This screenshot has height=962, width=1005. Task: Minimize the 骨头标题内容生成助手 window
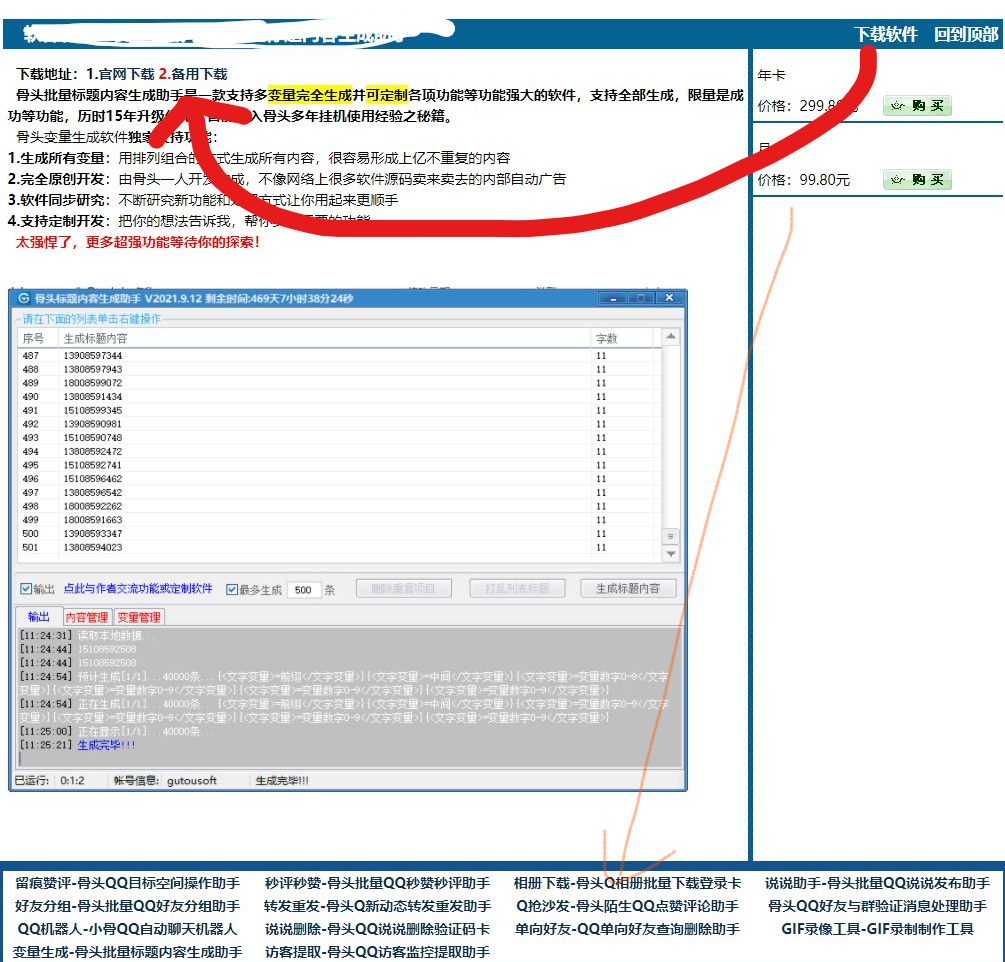613,298
